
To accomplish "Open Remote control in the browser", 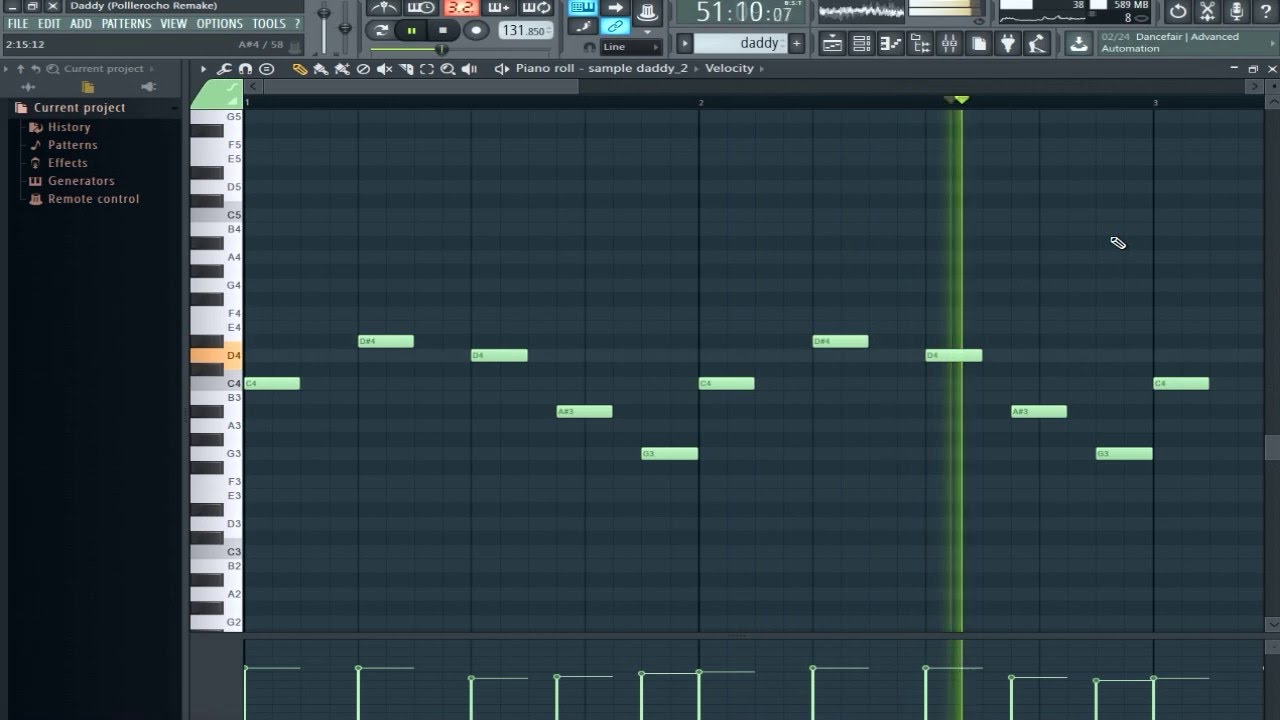I will (x=93, y=199).
